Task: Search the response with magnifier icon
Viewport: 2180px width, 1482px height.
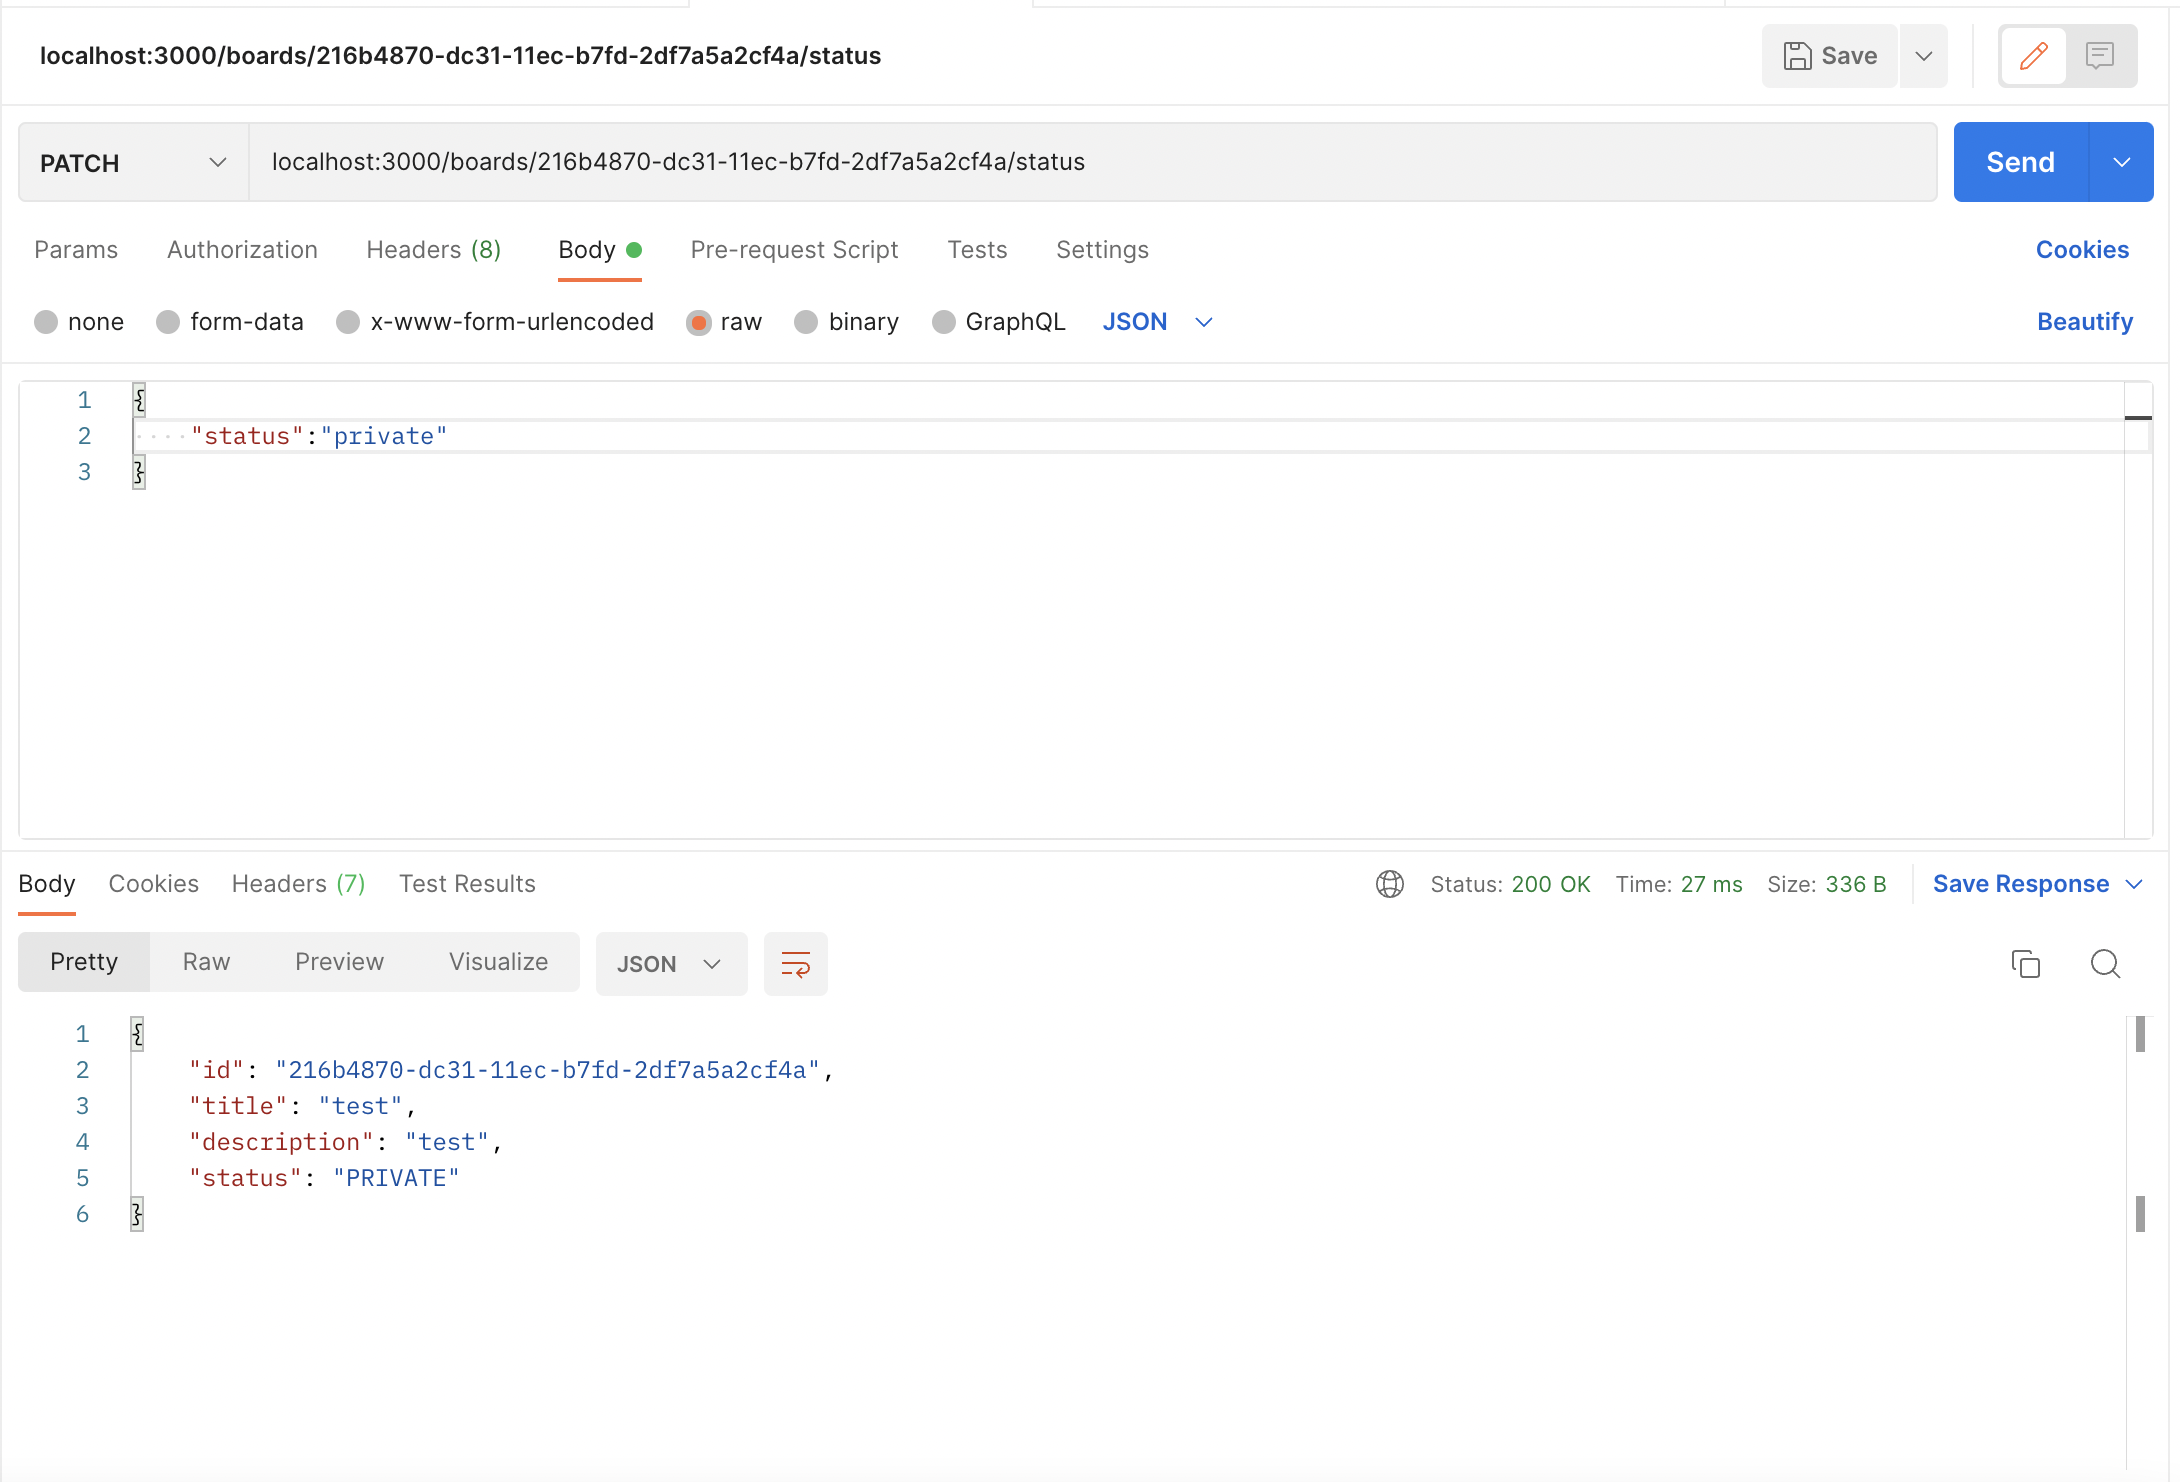Action: click(2105, 964)
